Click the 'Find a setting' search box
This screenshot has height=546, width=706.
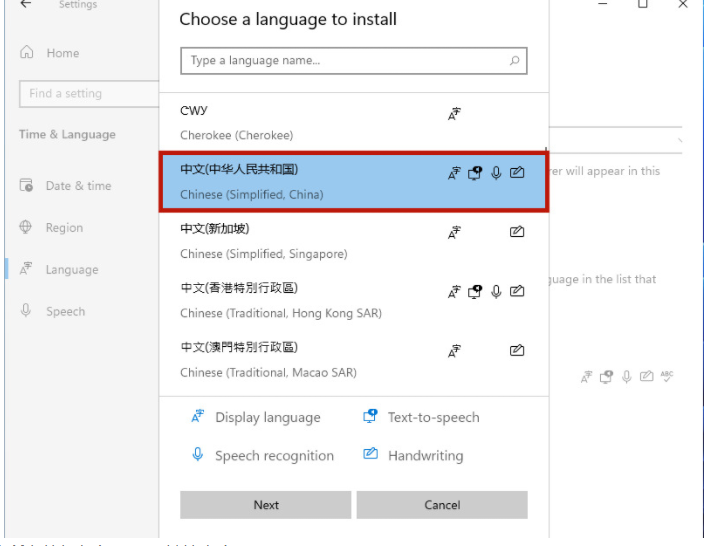88,94
